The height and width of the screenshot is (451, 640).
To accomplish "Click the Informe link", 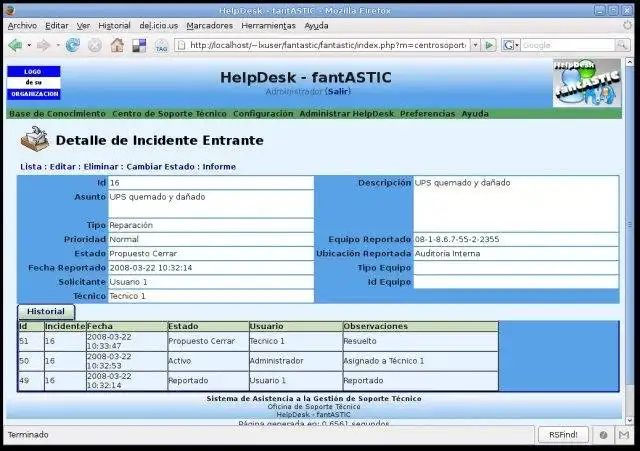I will (219, 167).
